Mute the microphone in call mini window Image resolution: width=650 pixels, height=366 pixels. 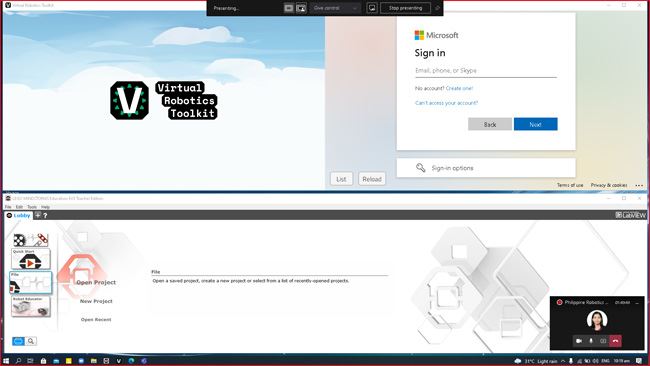tap(591, 341)
